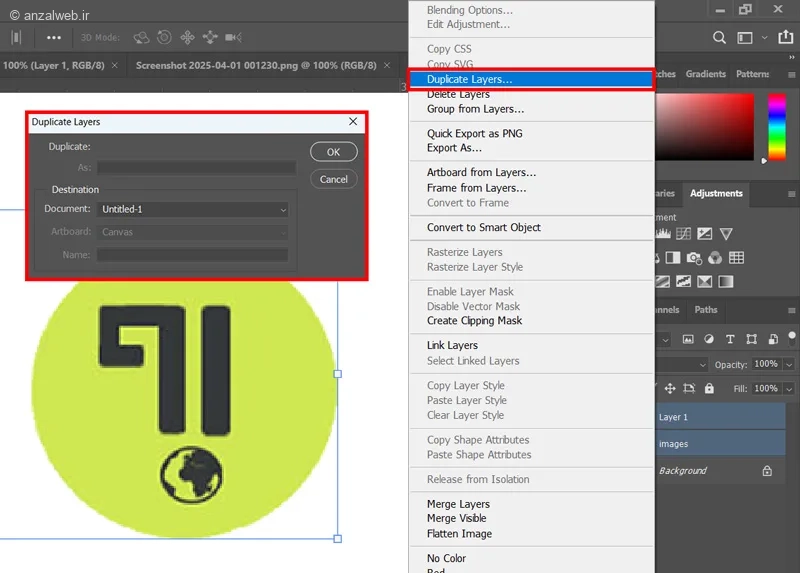The image size is (800, 573).
Task: Confirm Duplicate Layers with OK button
Action: coord(334,152)
